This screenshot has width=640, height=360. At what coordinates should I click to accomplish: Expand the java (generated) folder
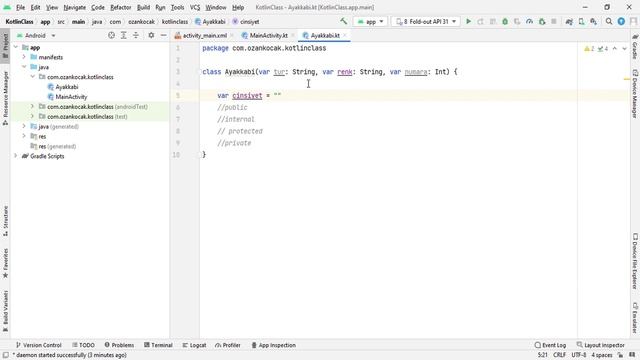(x=24, y=127)
